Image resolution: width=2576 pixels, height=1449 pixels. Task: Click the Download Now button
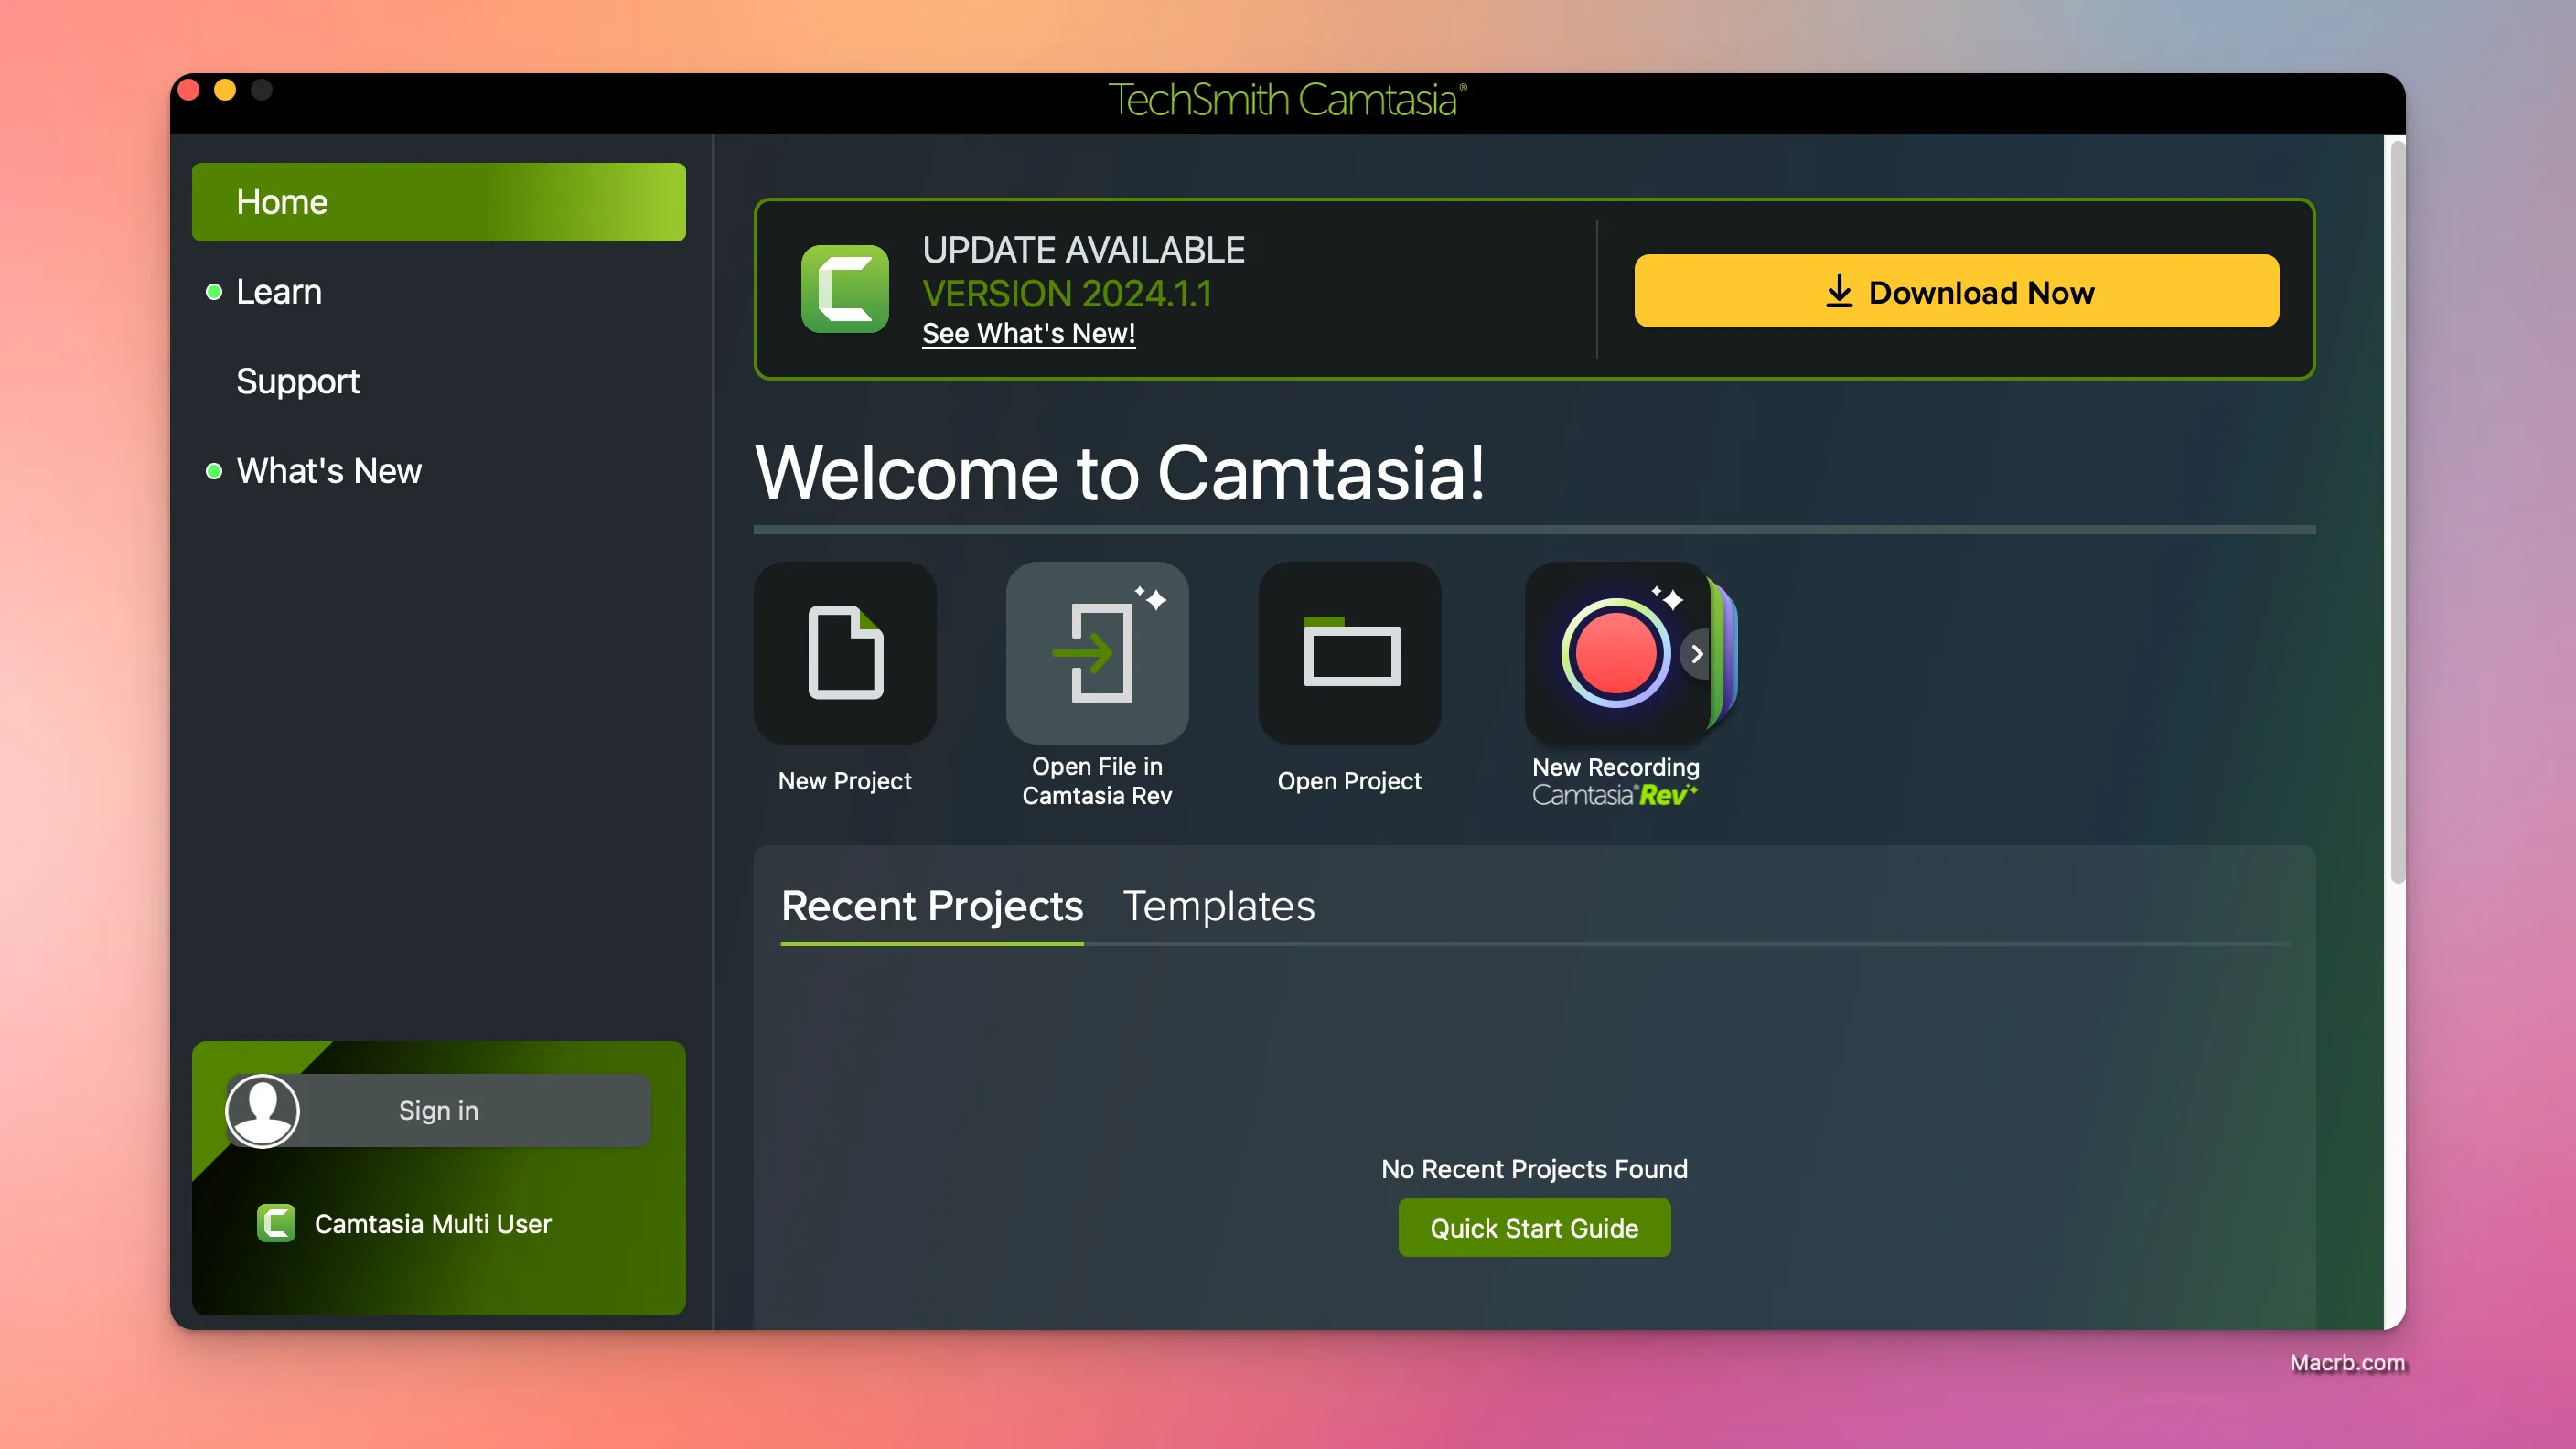point(1956,291)
